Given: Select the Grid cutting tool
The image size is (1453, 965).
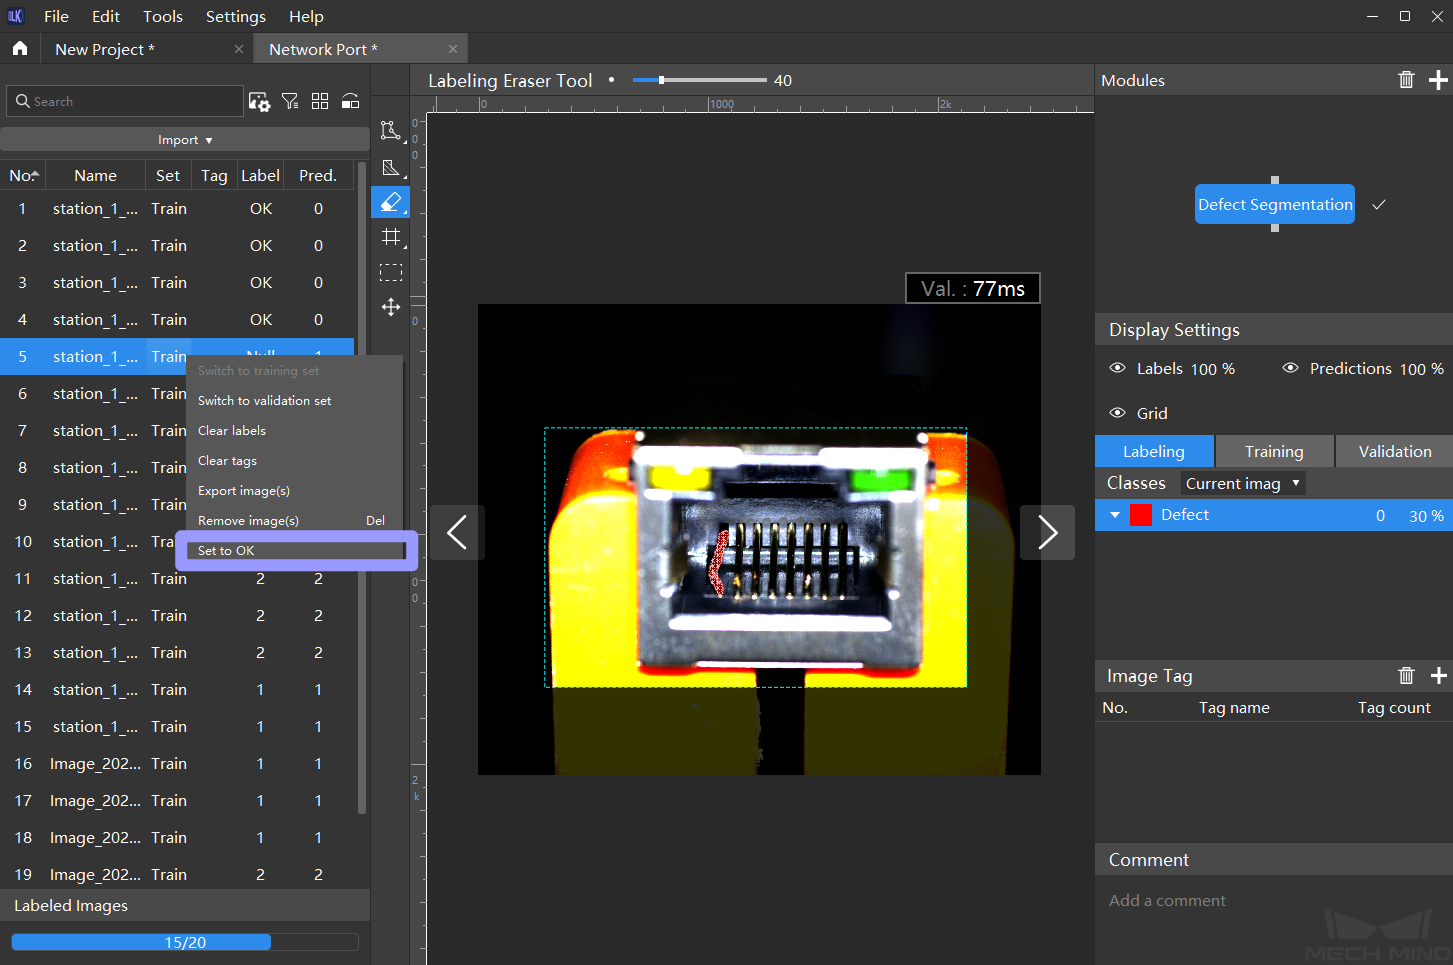Looking at the screenshot, I should (391, 237).
